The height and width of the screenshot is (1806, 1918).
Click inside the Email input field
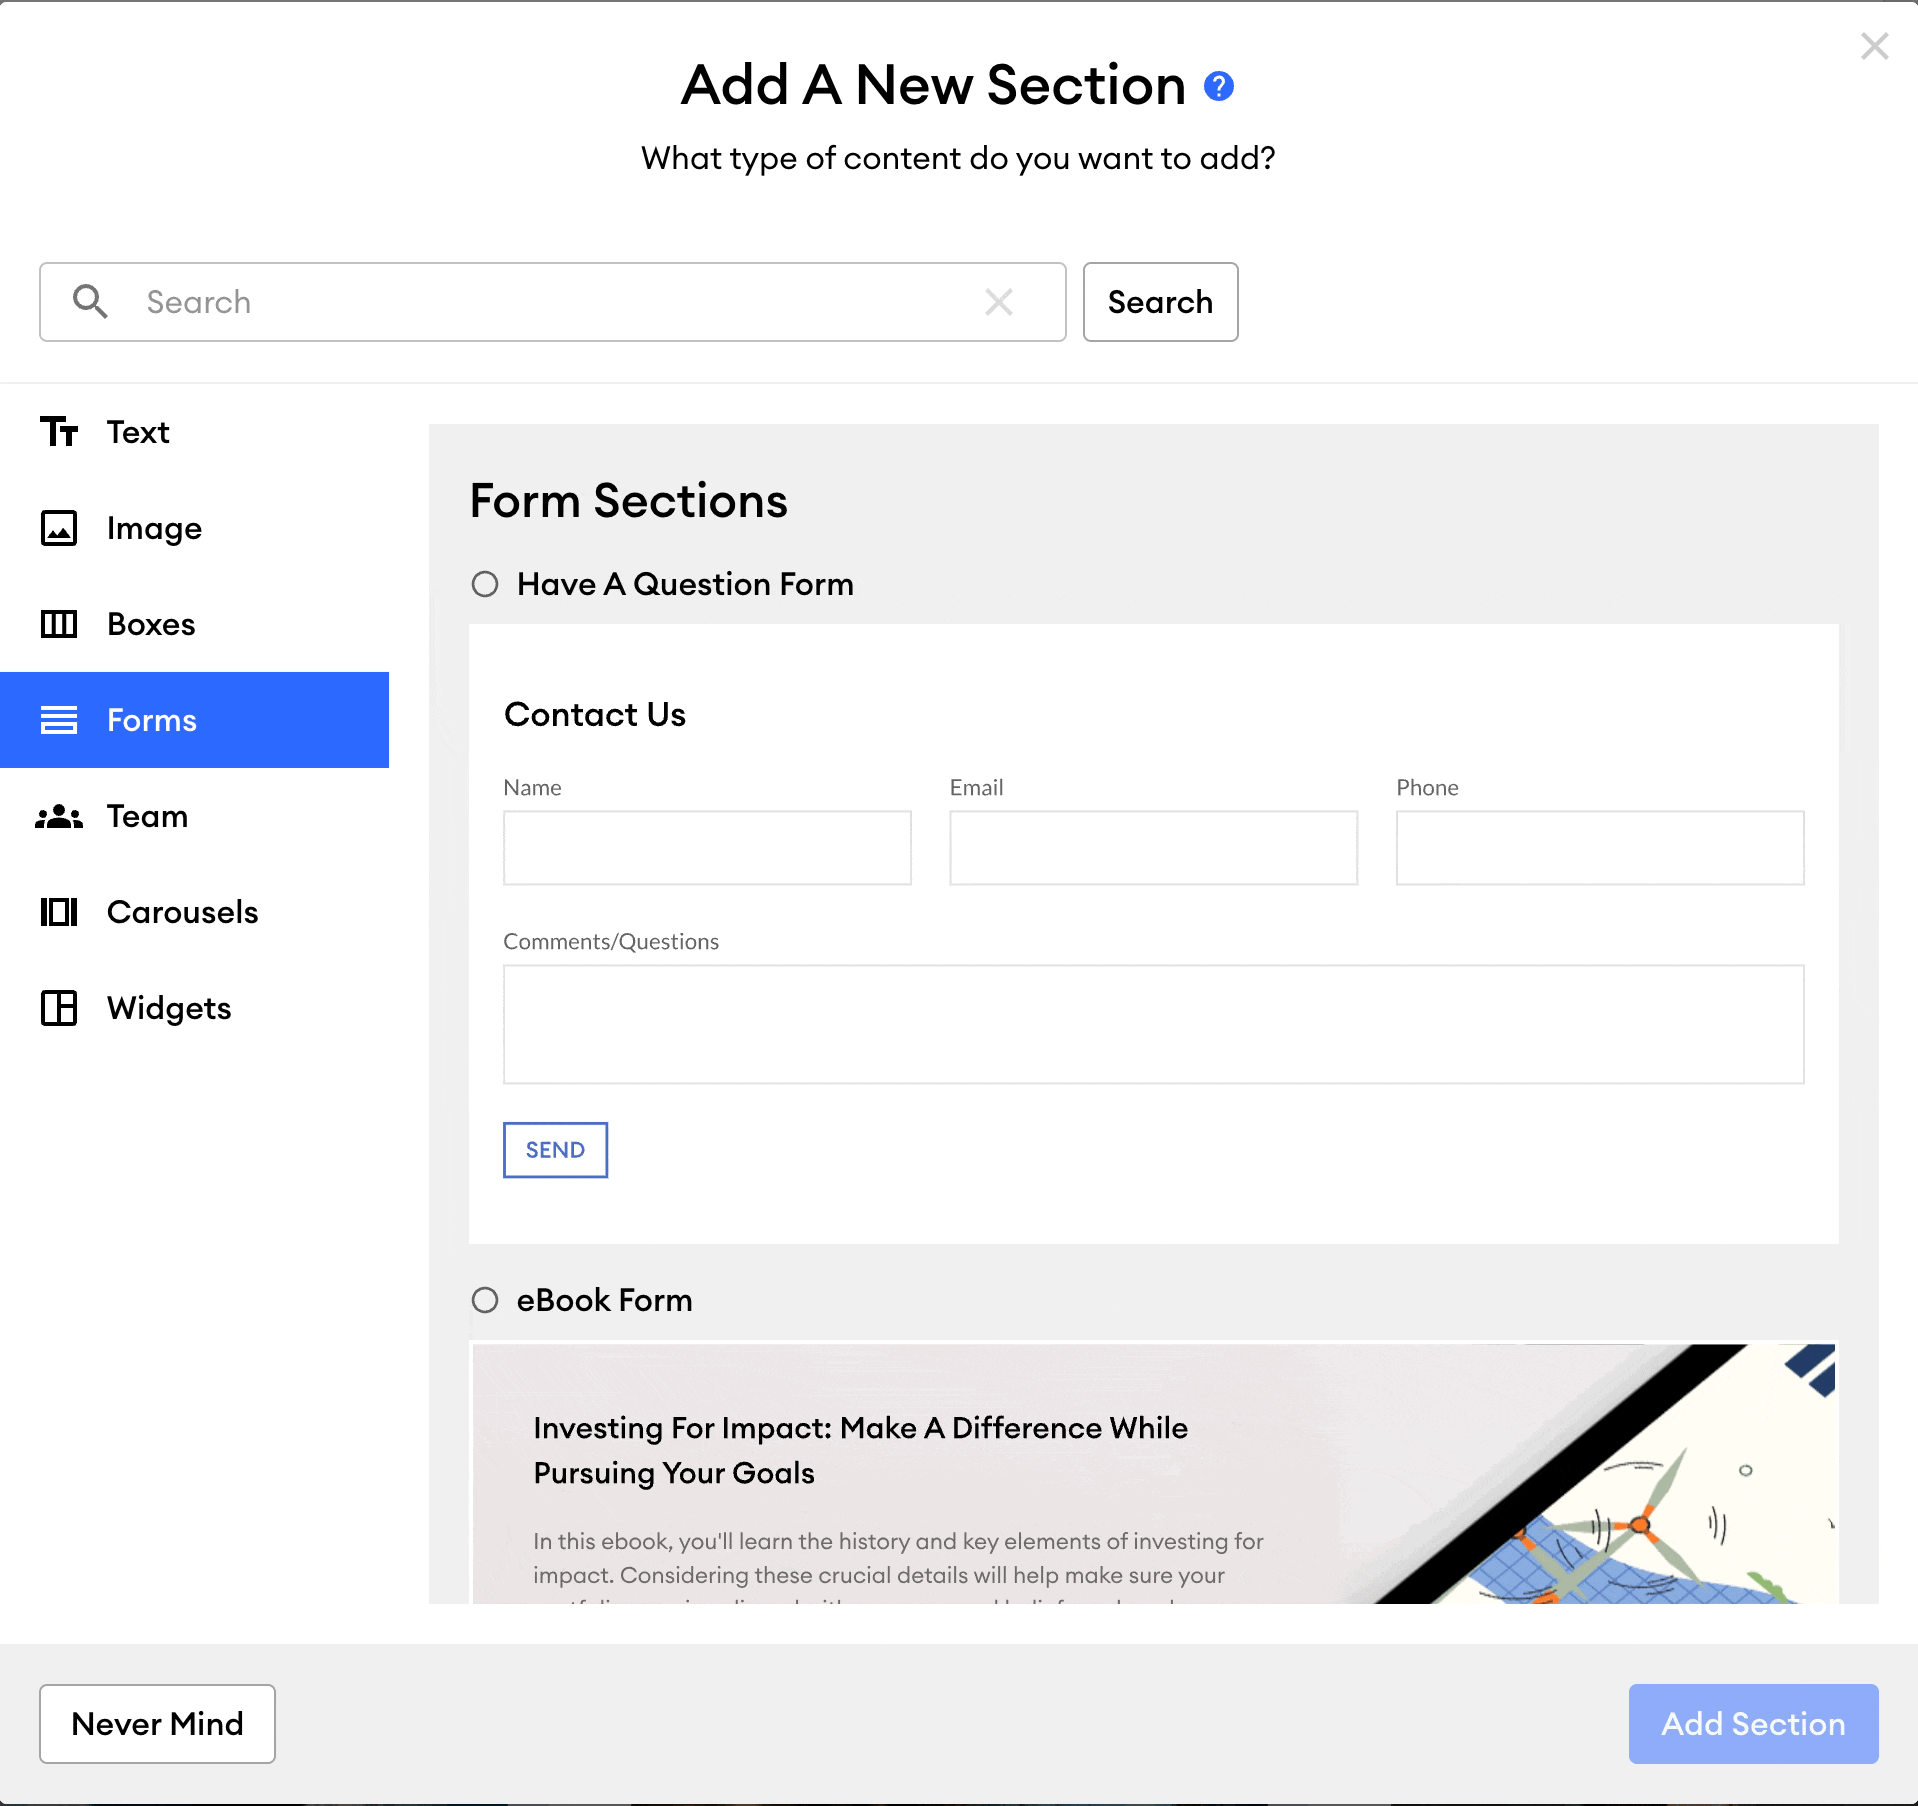pos(1152,847)
